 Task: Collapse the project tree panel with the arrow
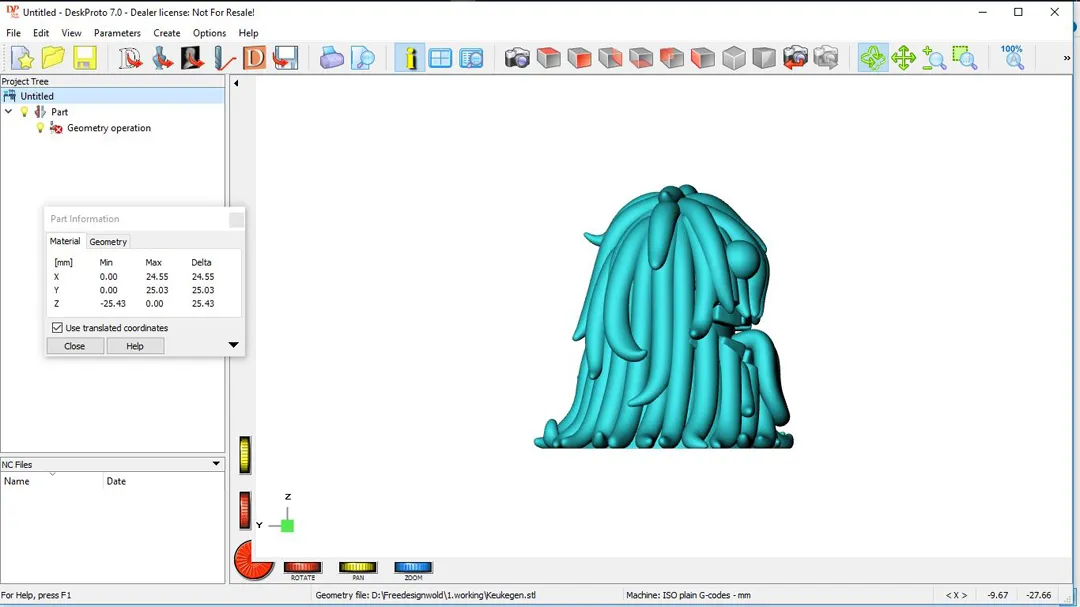tap(236, 83)
